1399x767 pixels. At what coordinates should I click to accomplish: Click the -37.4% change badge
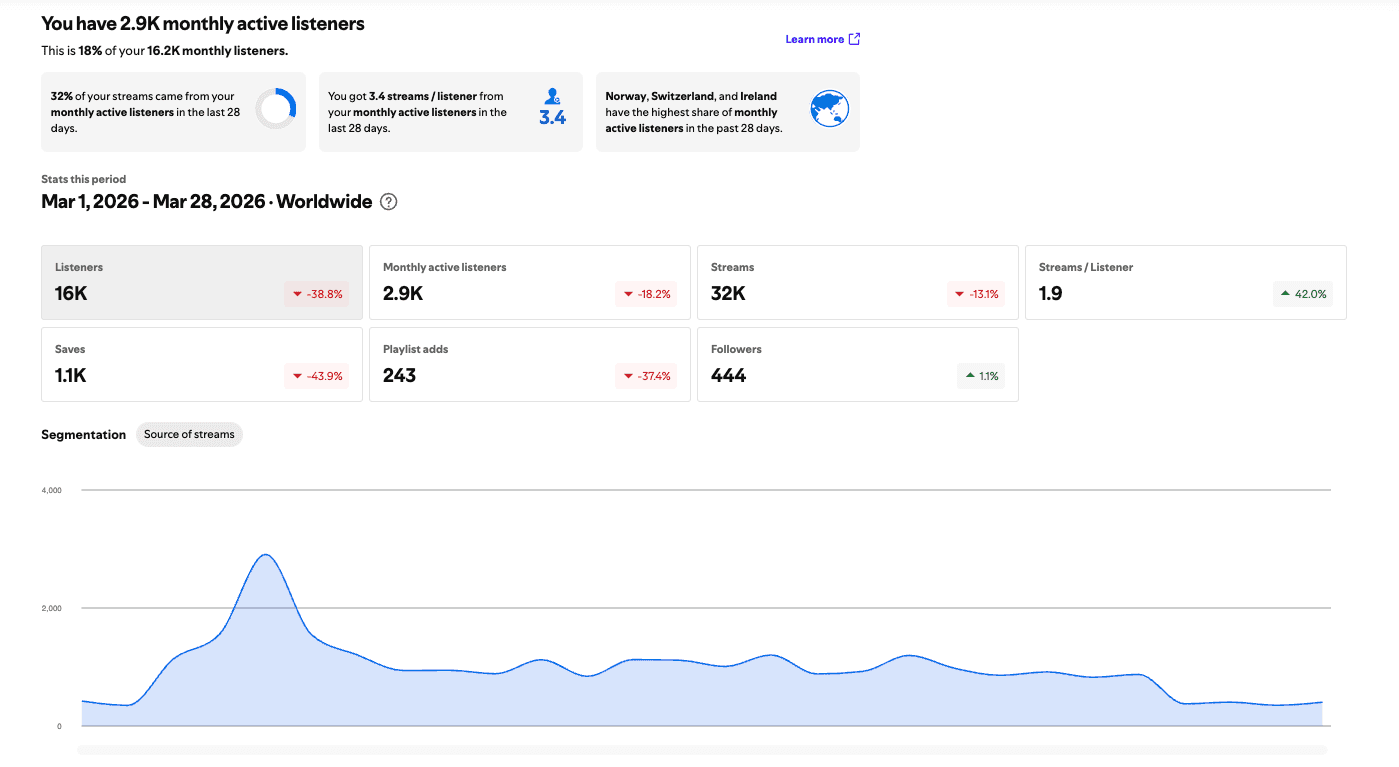click(x=646, y=376)
